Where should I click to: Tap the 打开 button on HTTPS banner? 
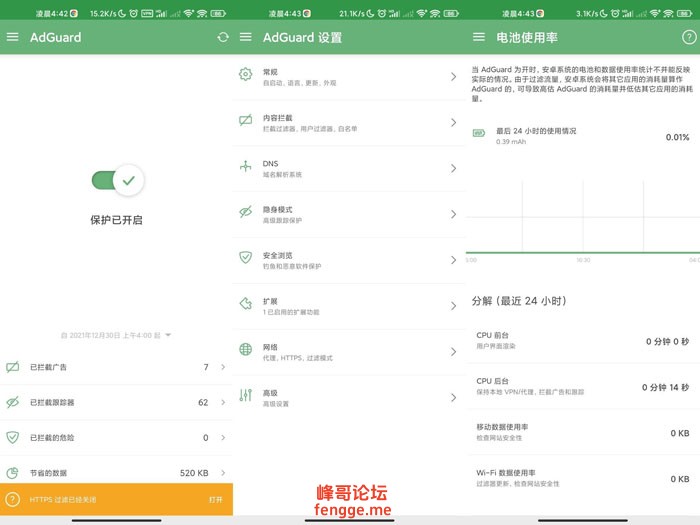click(216, 500)
